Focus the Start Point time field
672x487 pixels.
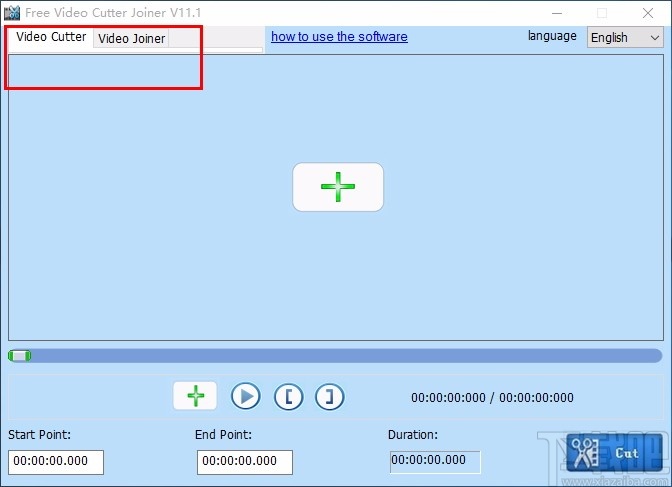coord(56,462)
